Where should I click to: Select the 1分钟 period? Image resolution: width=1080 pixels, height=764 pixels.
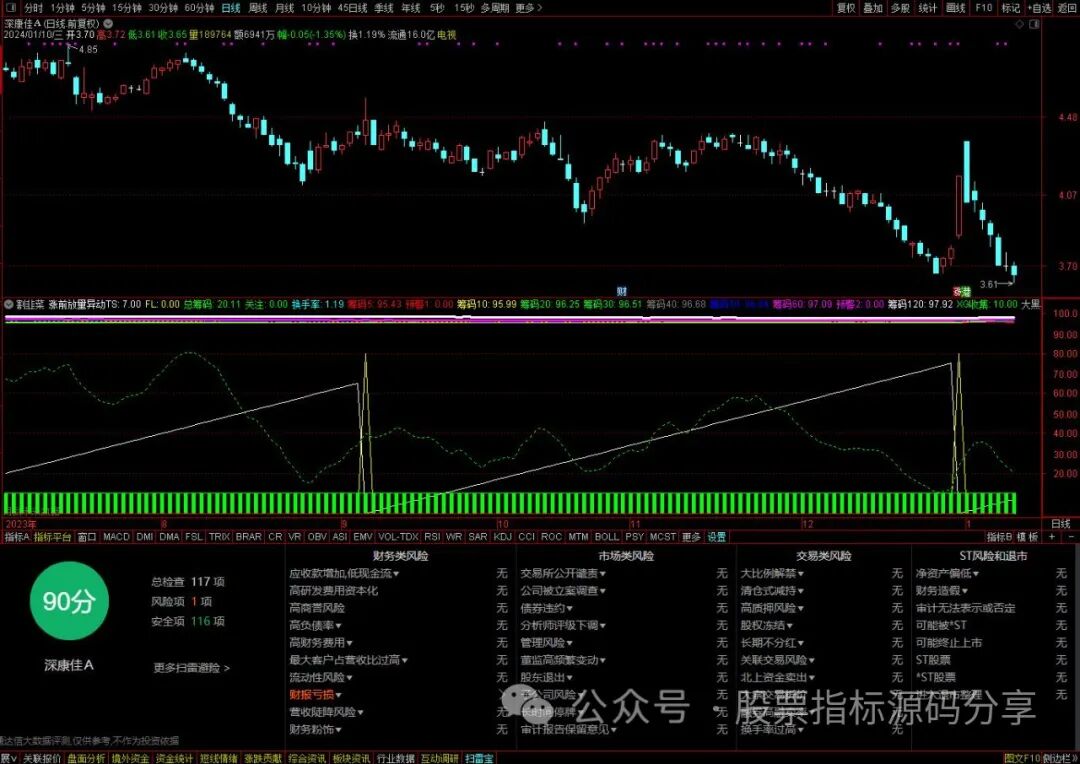pyautogui.click(x=62, y=8)
